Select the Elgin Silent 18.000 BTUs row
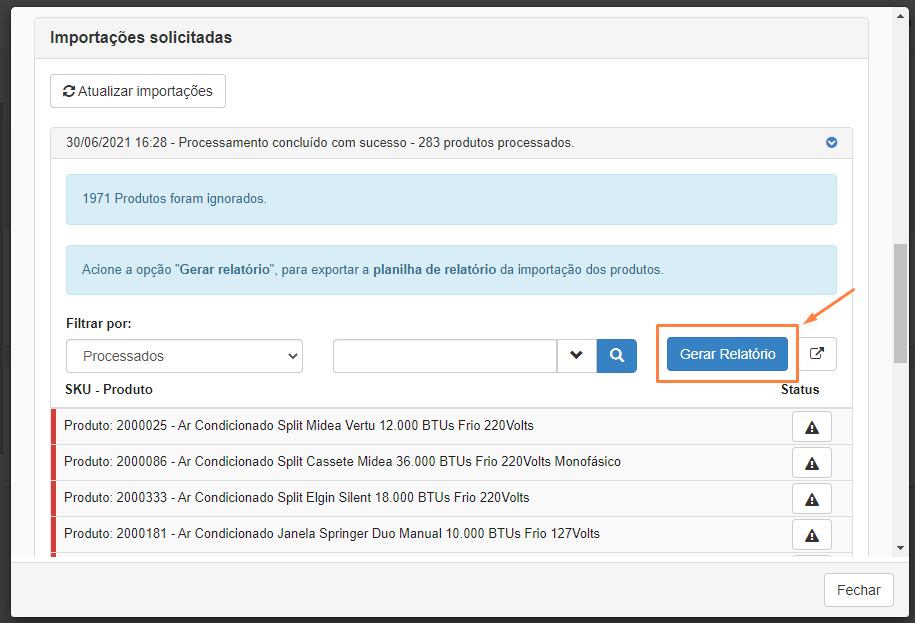 click(296, 498)
